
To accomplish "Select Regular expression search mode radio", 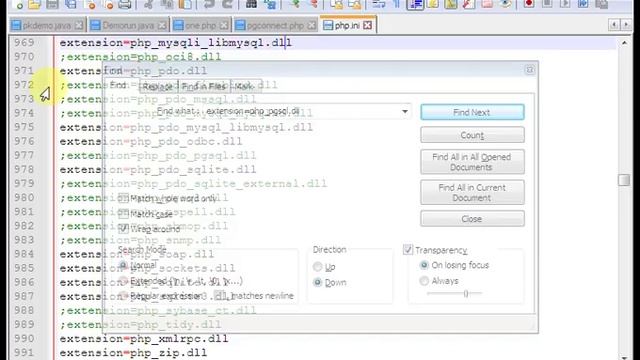I will coord(123,296).
